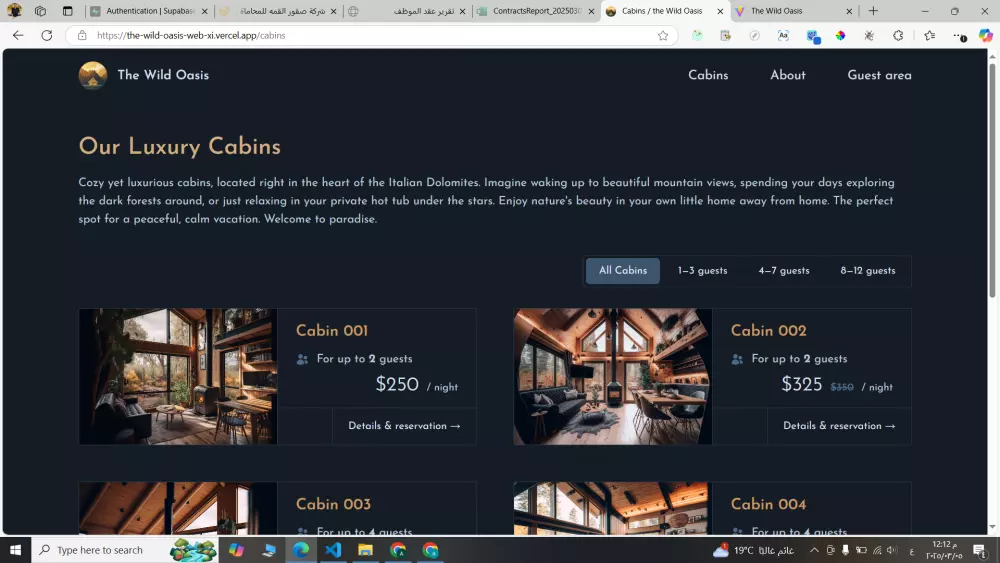Image resolution: width=1000 pixels, height=563 pixels.
Task: Click the colorful wheel extension icon
Action: pos(841,36)
